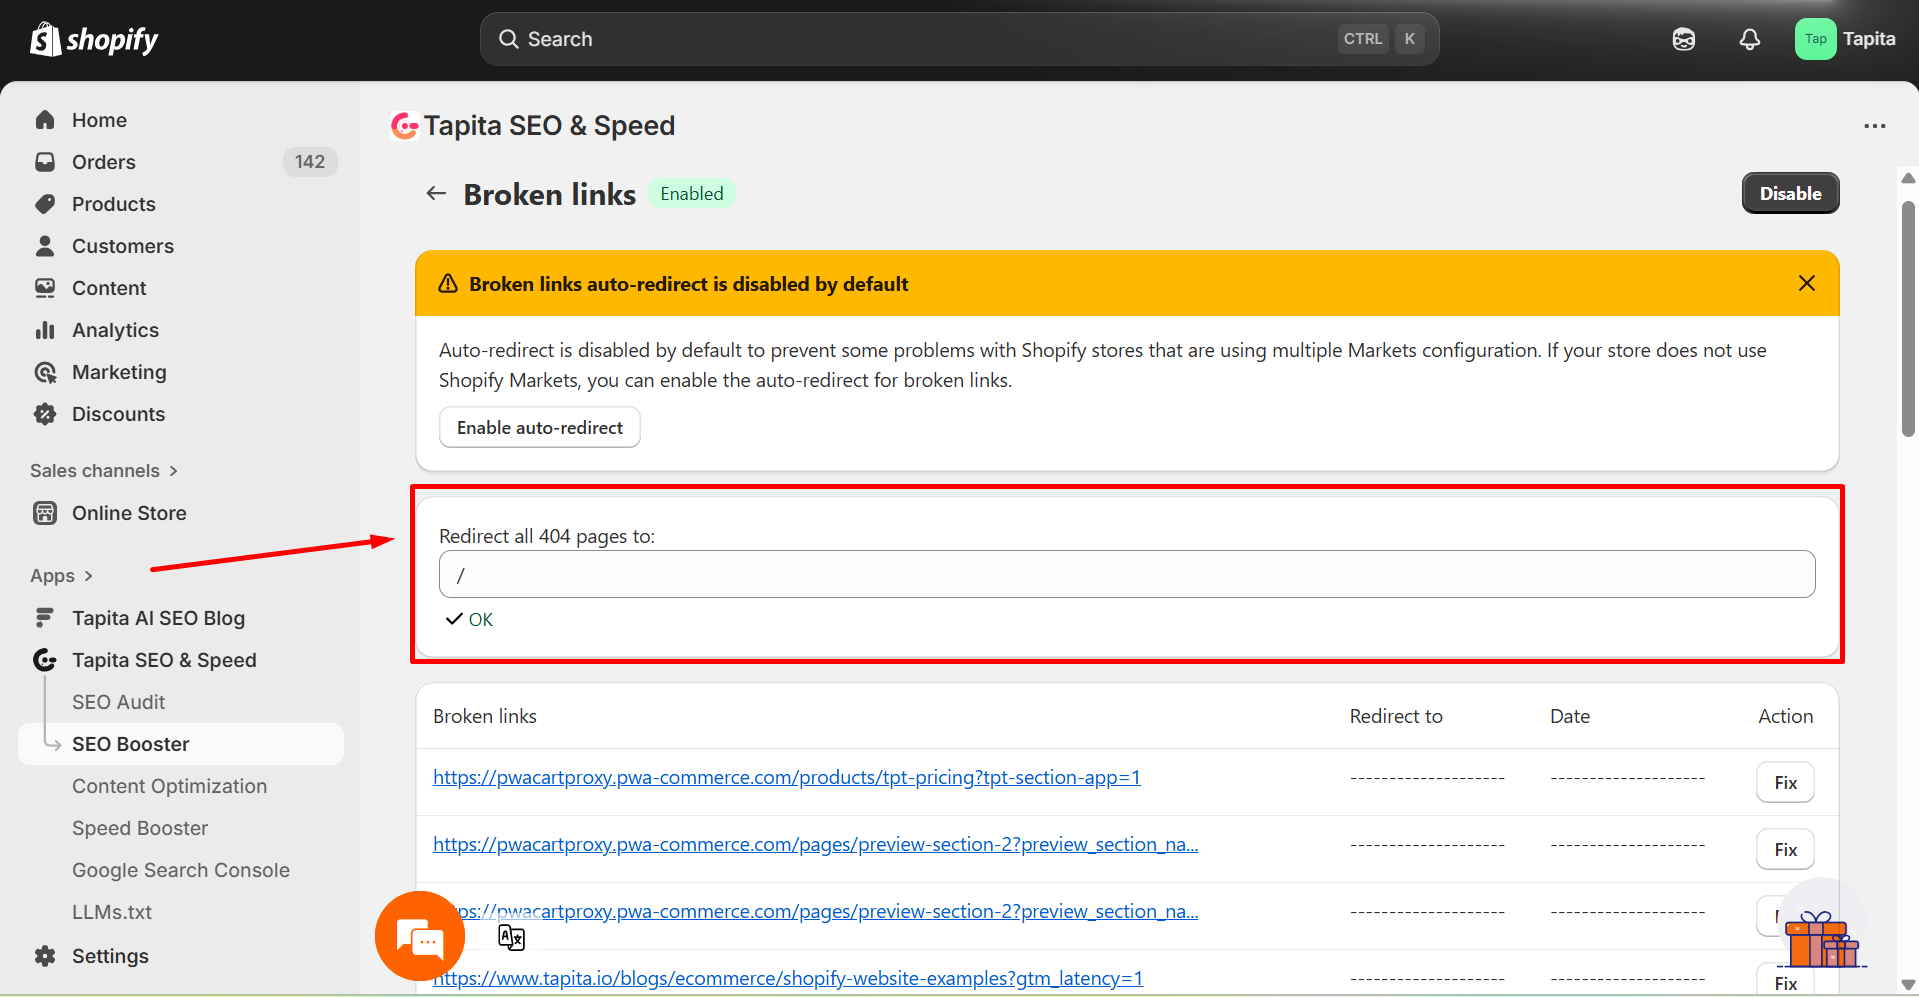Go back with the left arrow
This screenshot has height=997, width=1919.
click(x=436, y=193)
